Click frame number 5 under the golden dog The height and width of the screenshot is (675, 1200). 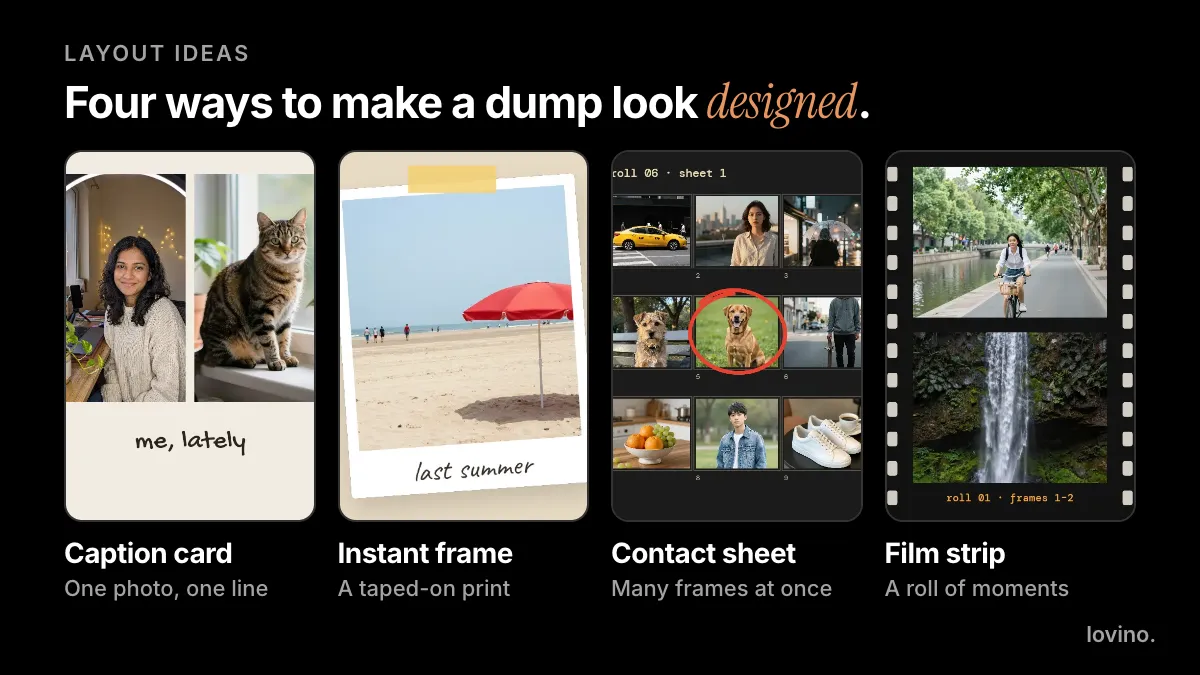[x=698, y=377]
